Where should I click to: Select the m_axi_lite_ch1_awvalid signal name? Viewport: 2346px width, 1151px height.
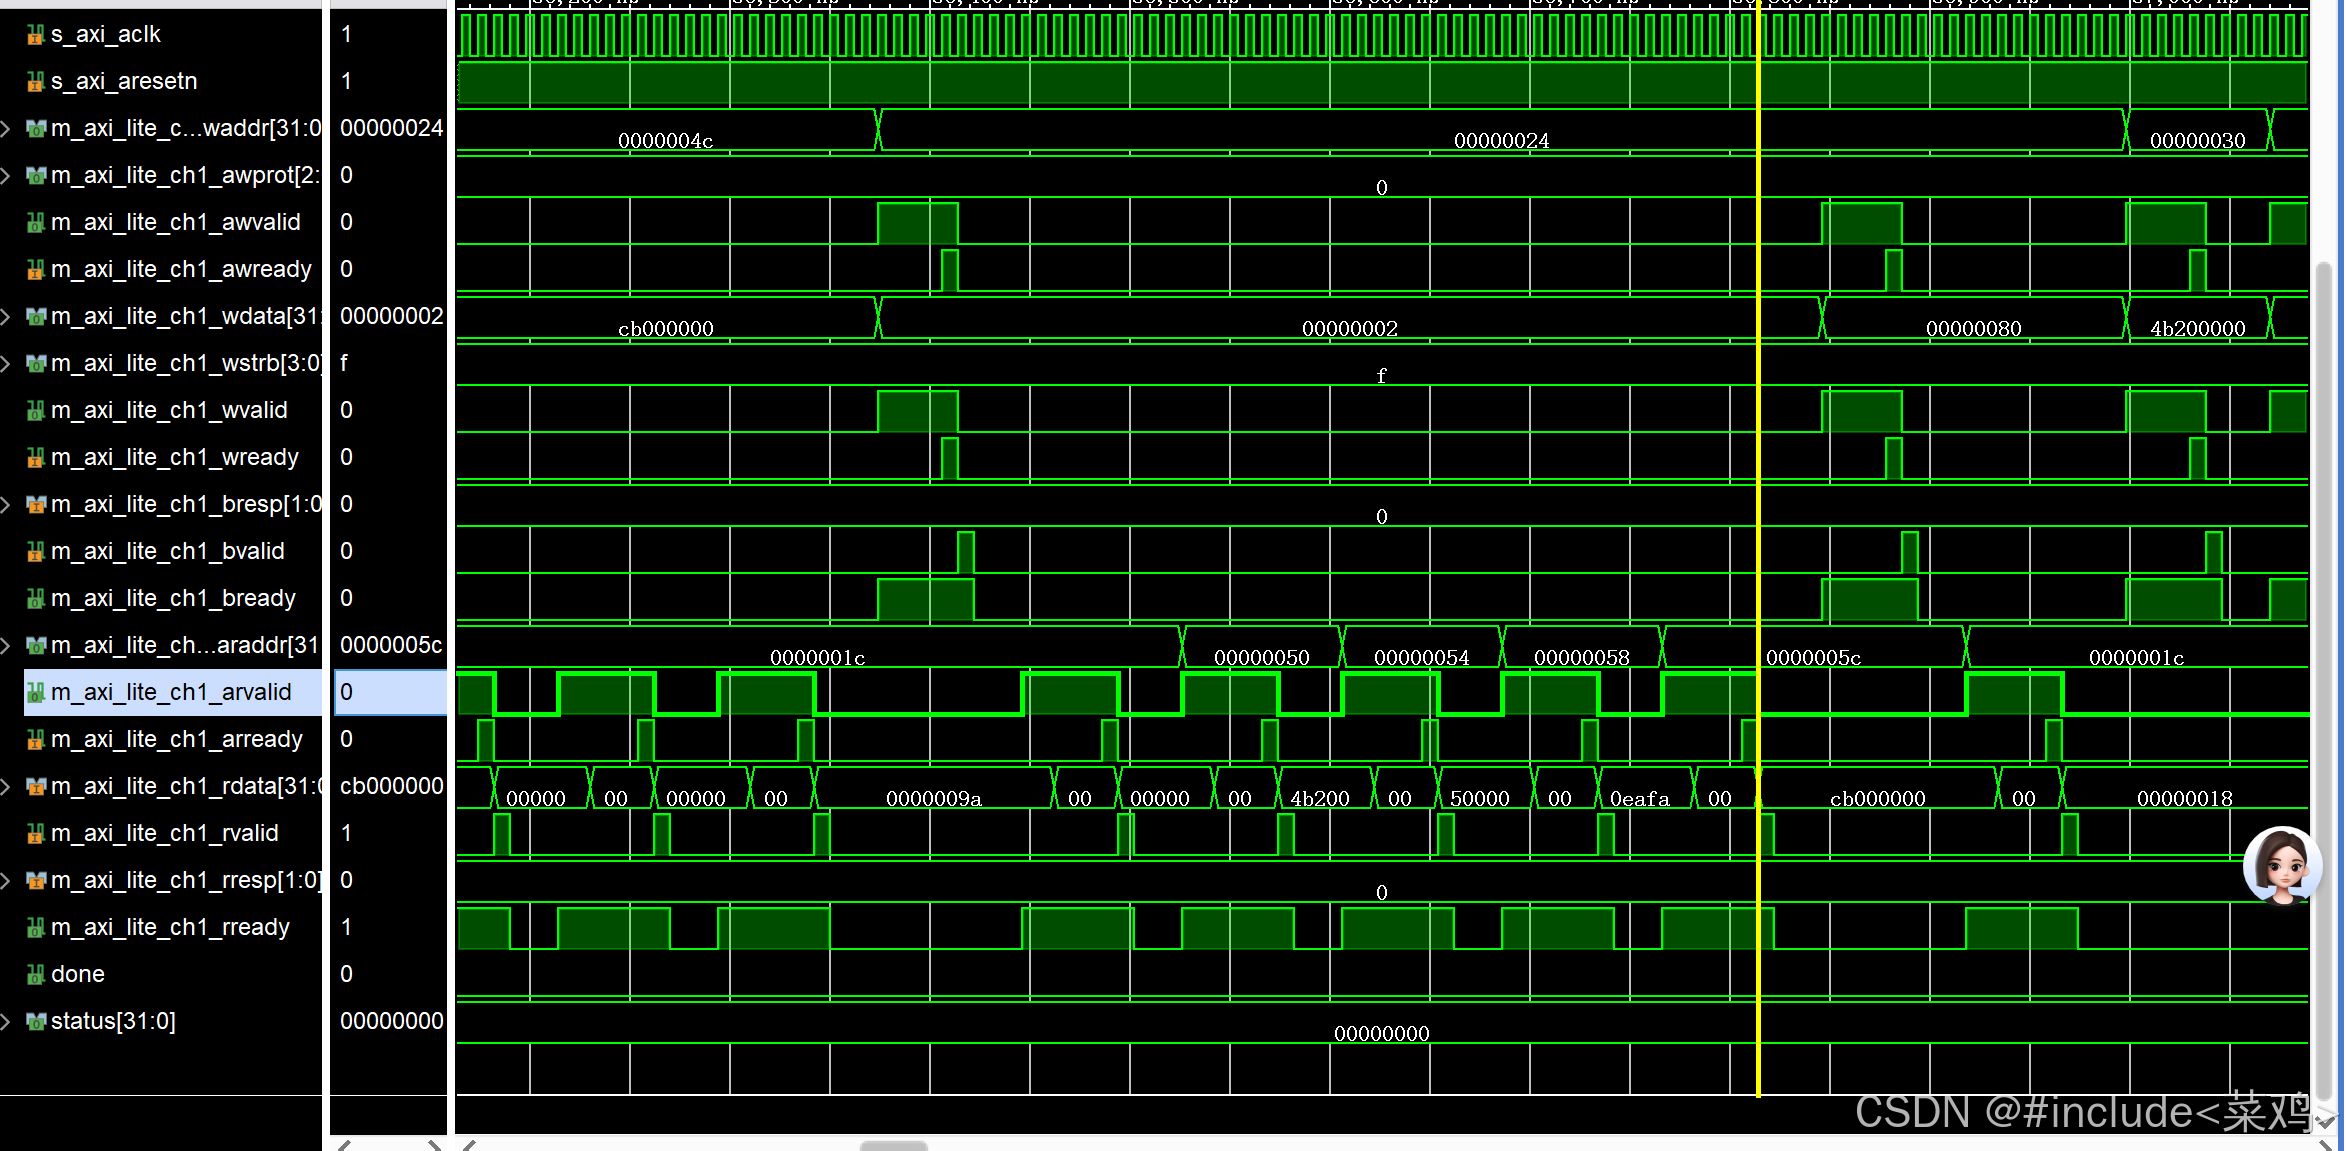176,222
